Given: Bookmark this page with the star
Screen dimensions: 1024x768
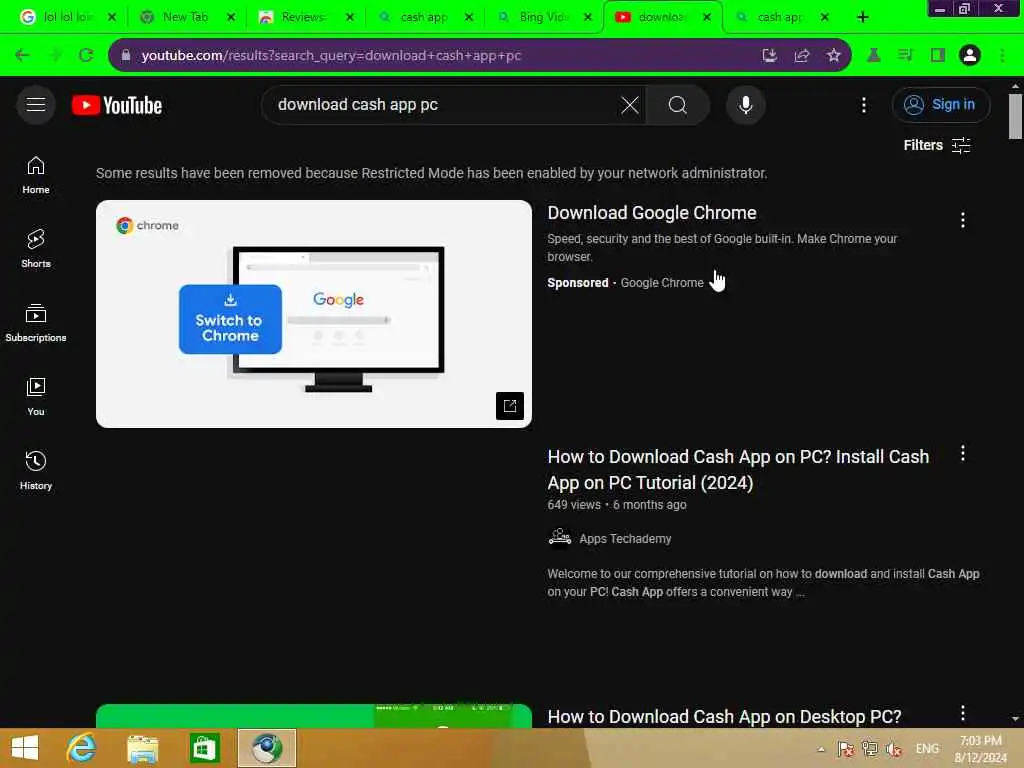Looking at the screenshot, I should tap(833, 56).
